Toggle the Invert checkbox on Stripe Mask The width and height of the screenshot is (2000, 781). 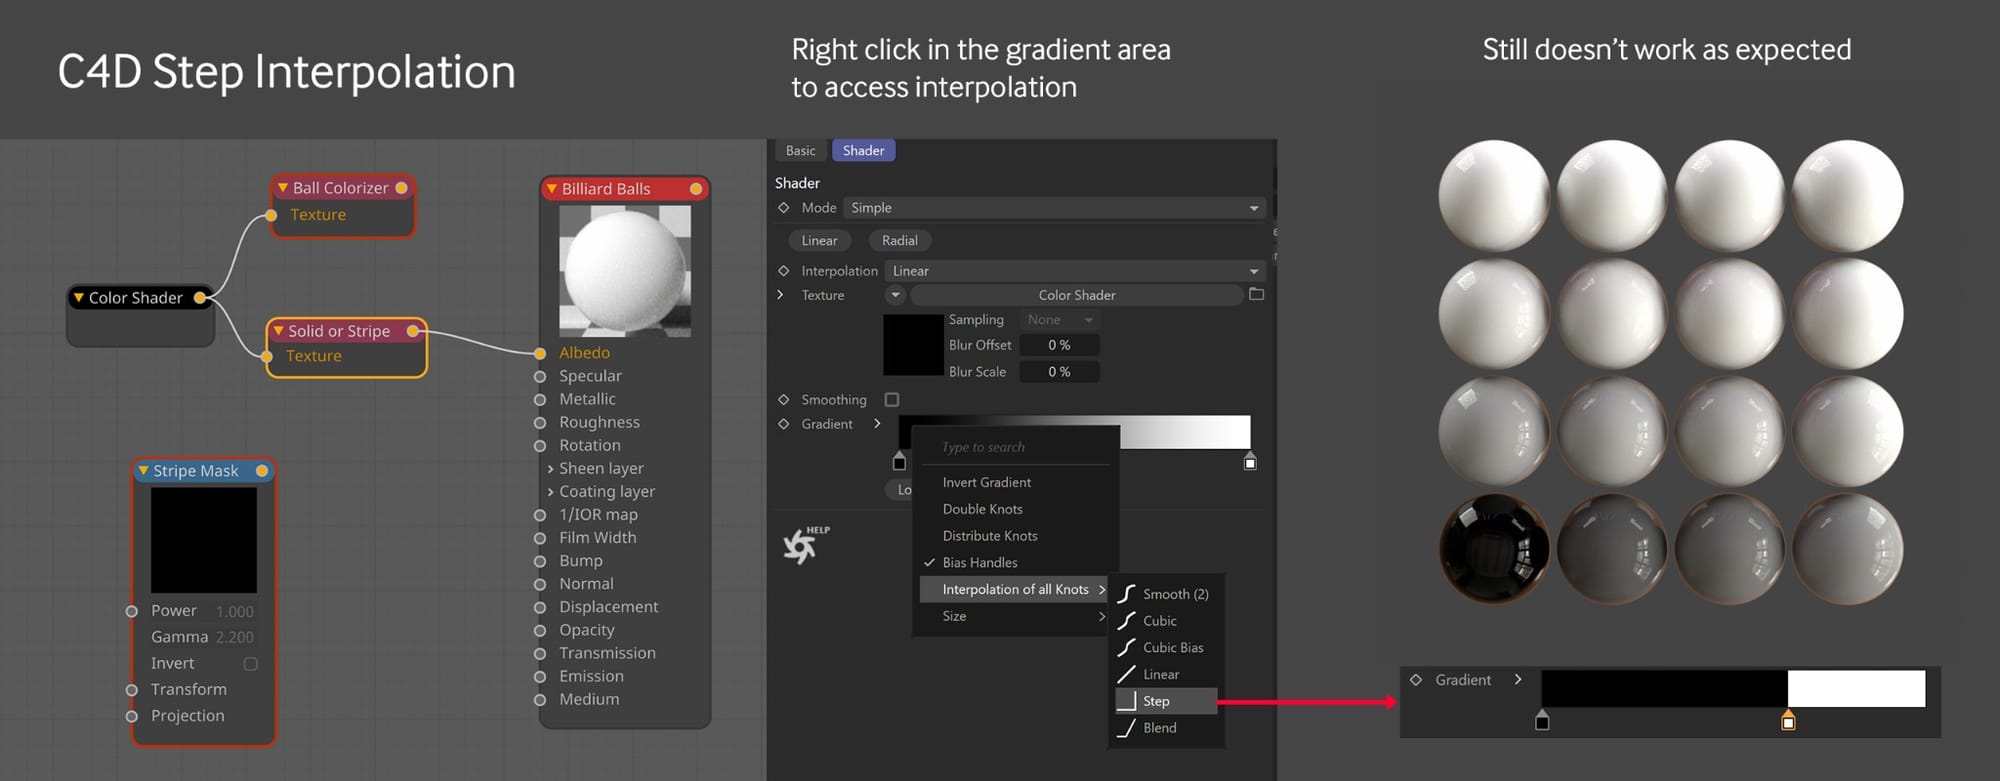(x=251, y=664)
